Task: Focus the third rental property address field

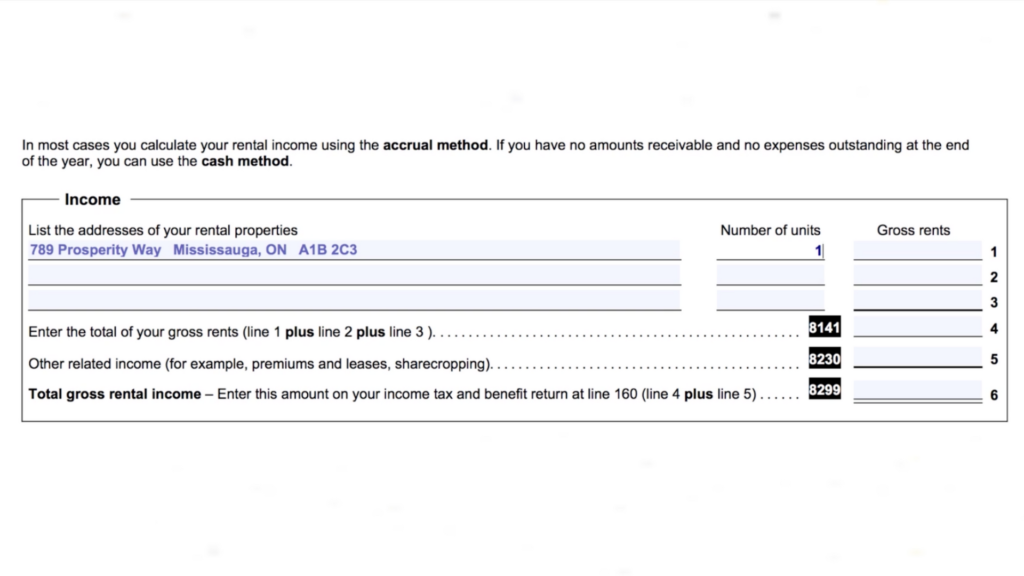Action: tap(354, 300)
